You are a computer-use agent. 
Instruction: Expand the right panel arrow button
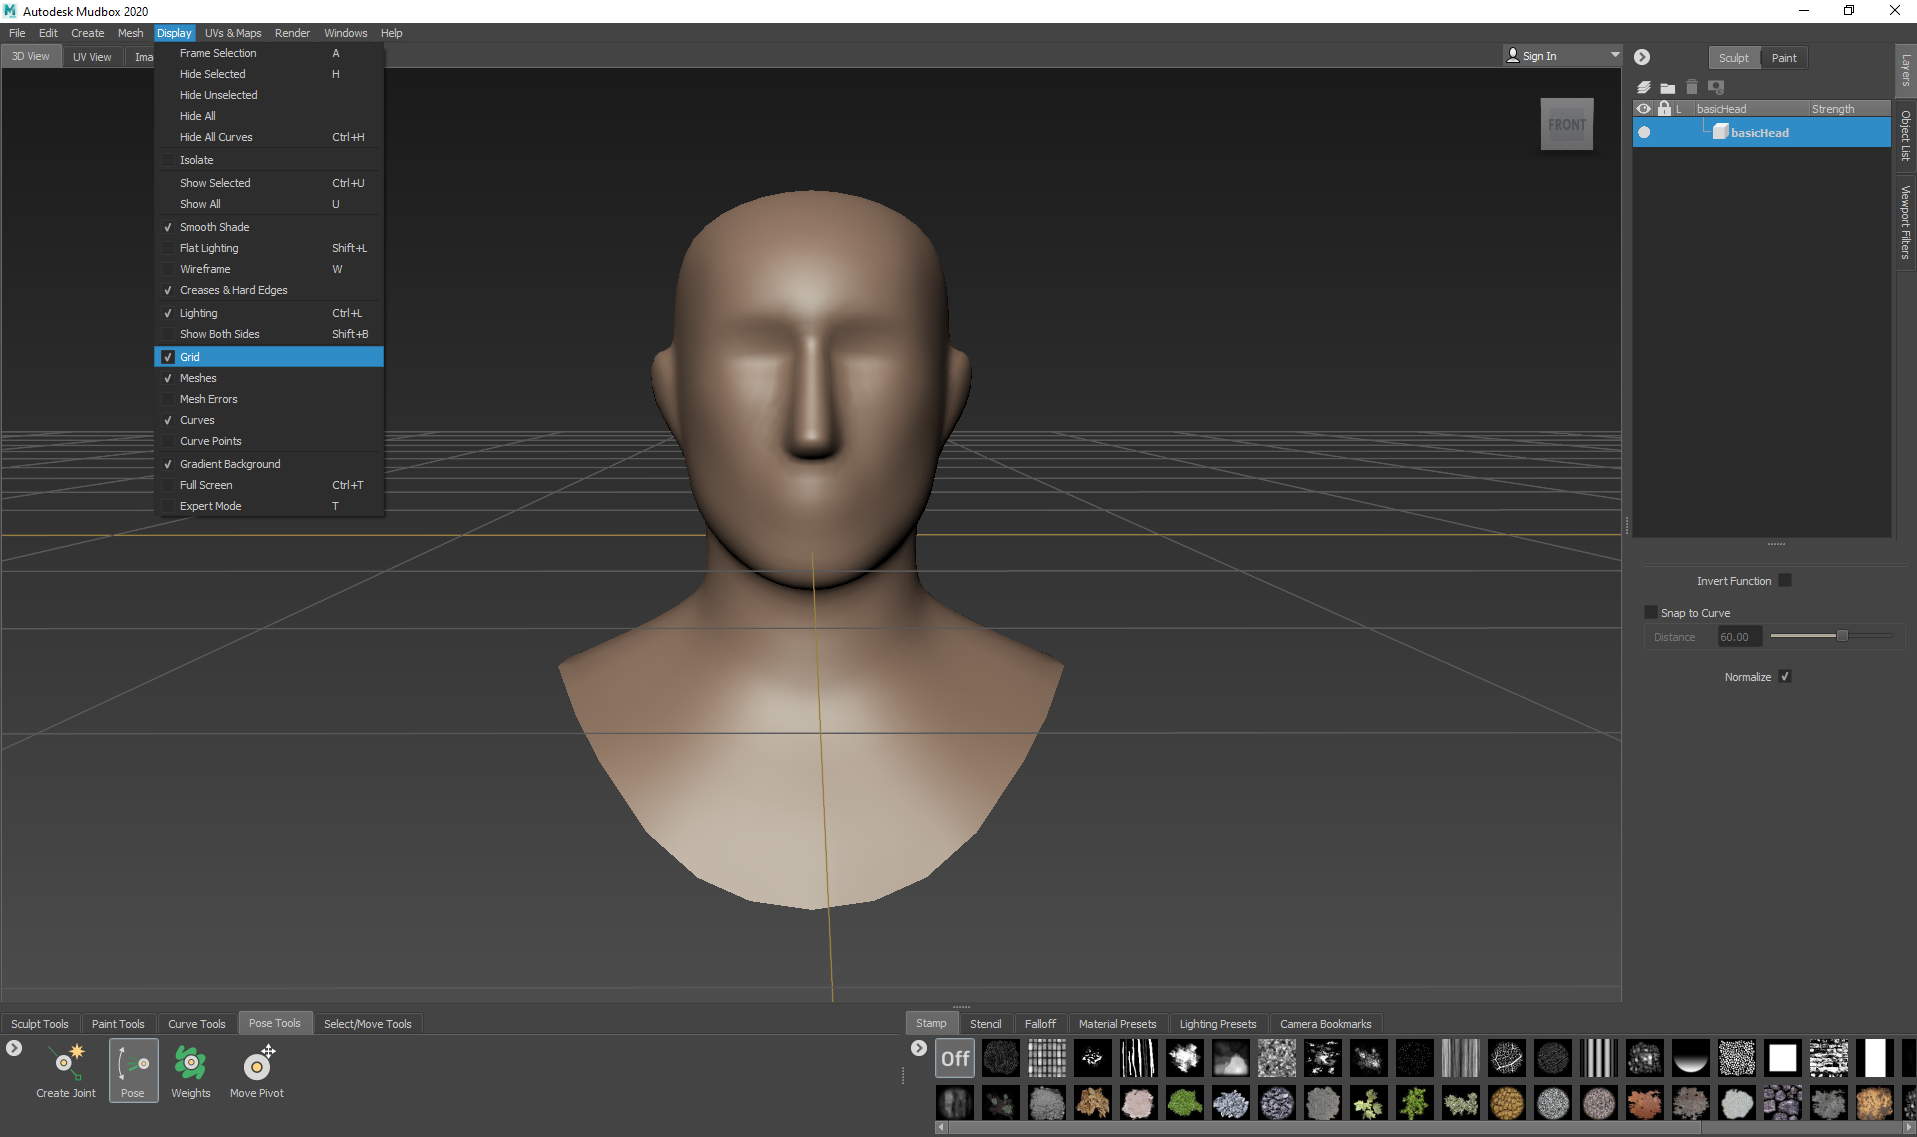click(1642, 57)
